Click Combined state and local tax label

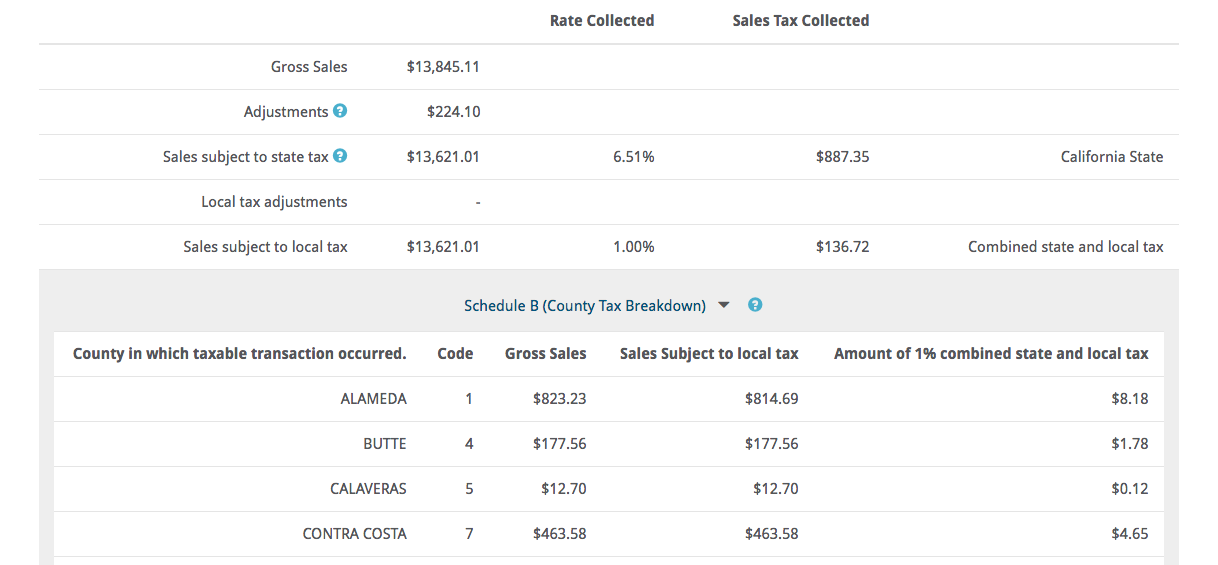(x=1066, y=247)
